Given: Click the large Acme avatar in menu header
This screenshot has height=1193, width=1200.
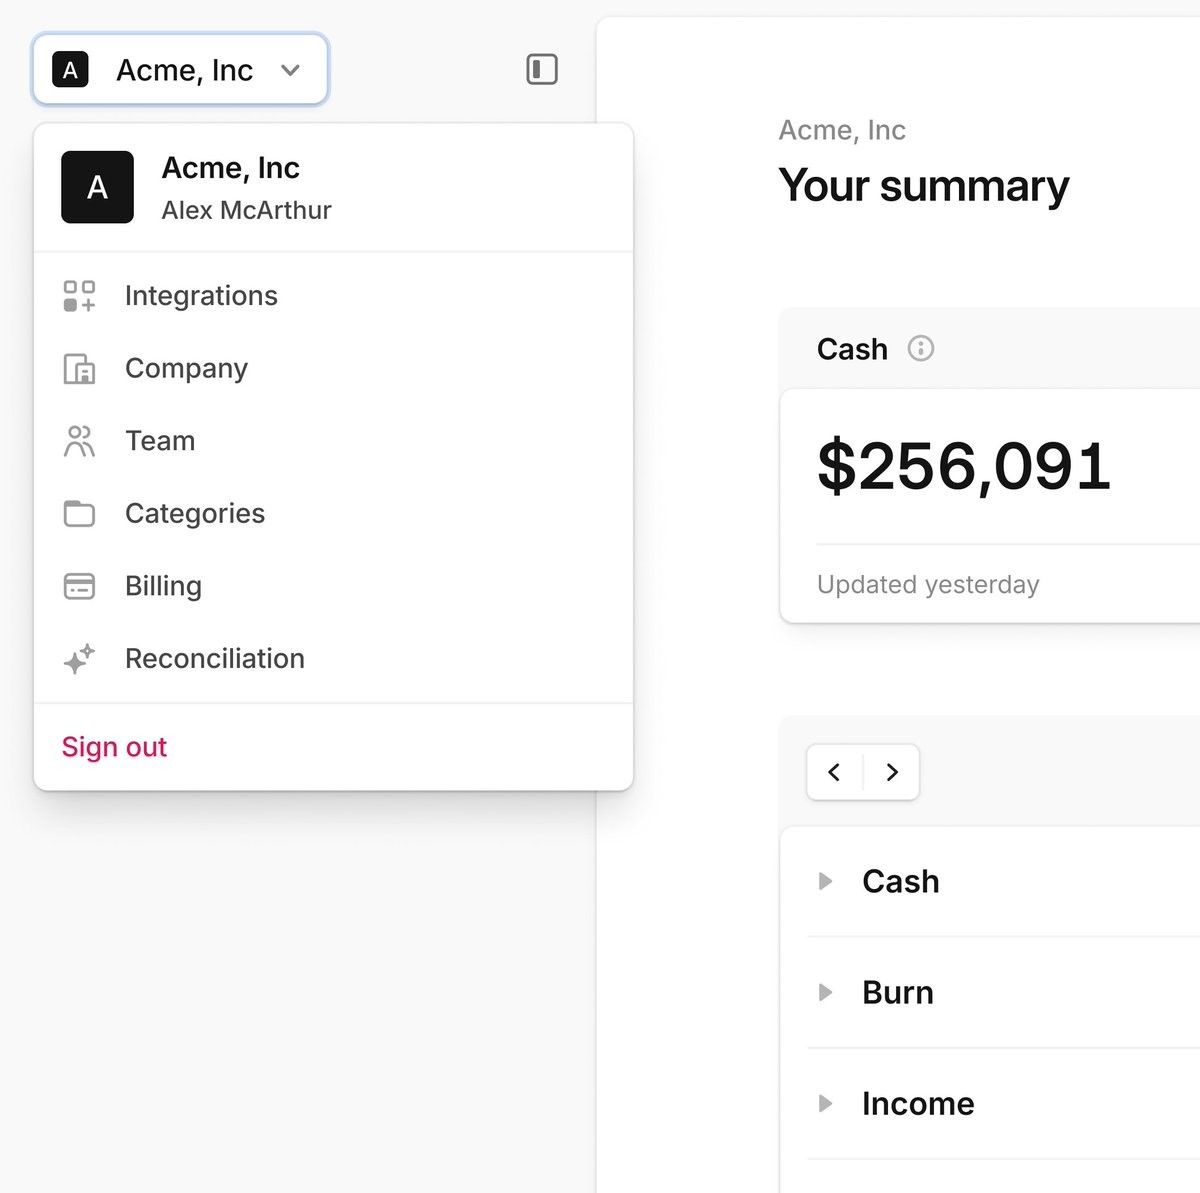Looking at the screenshot, I should click(97, 187).
